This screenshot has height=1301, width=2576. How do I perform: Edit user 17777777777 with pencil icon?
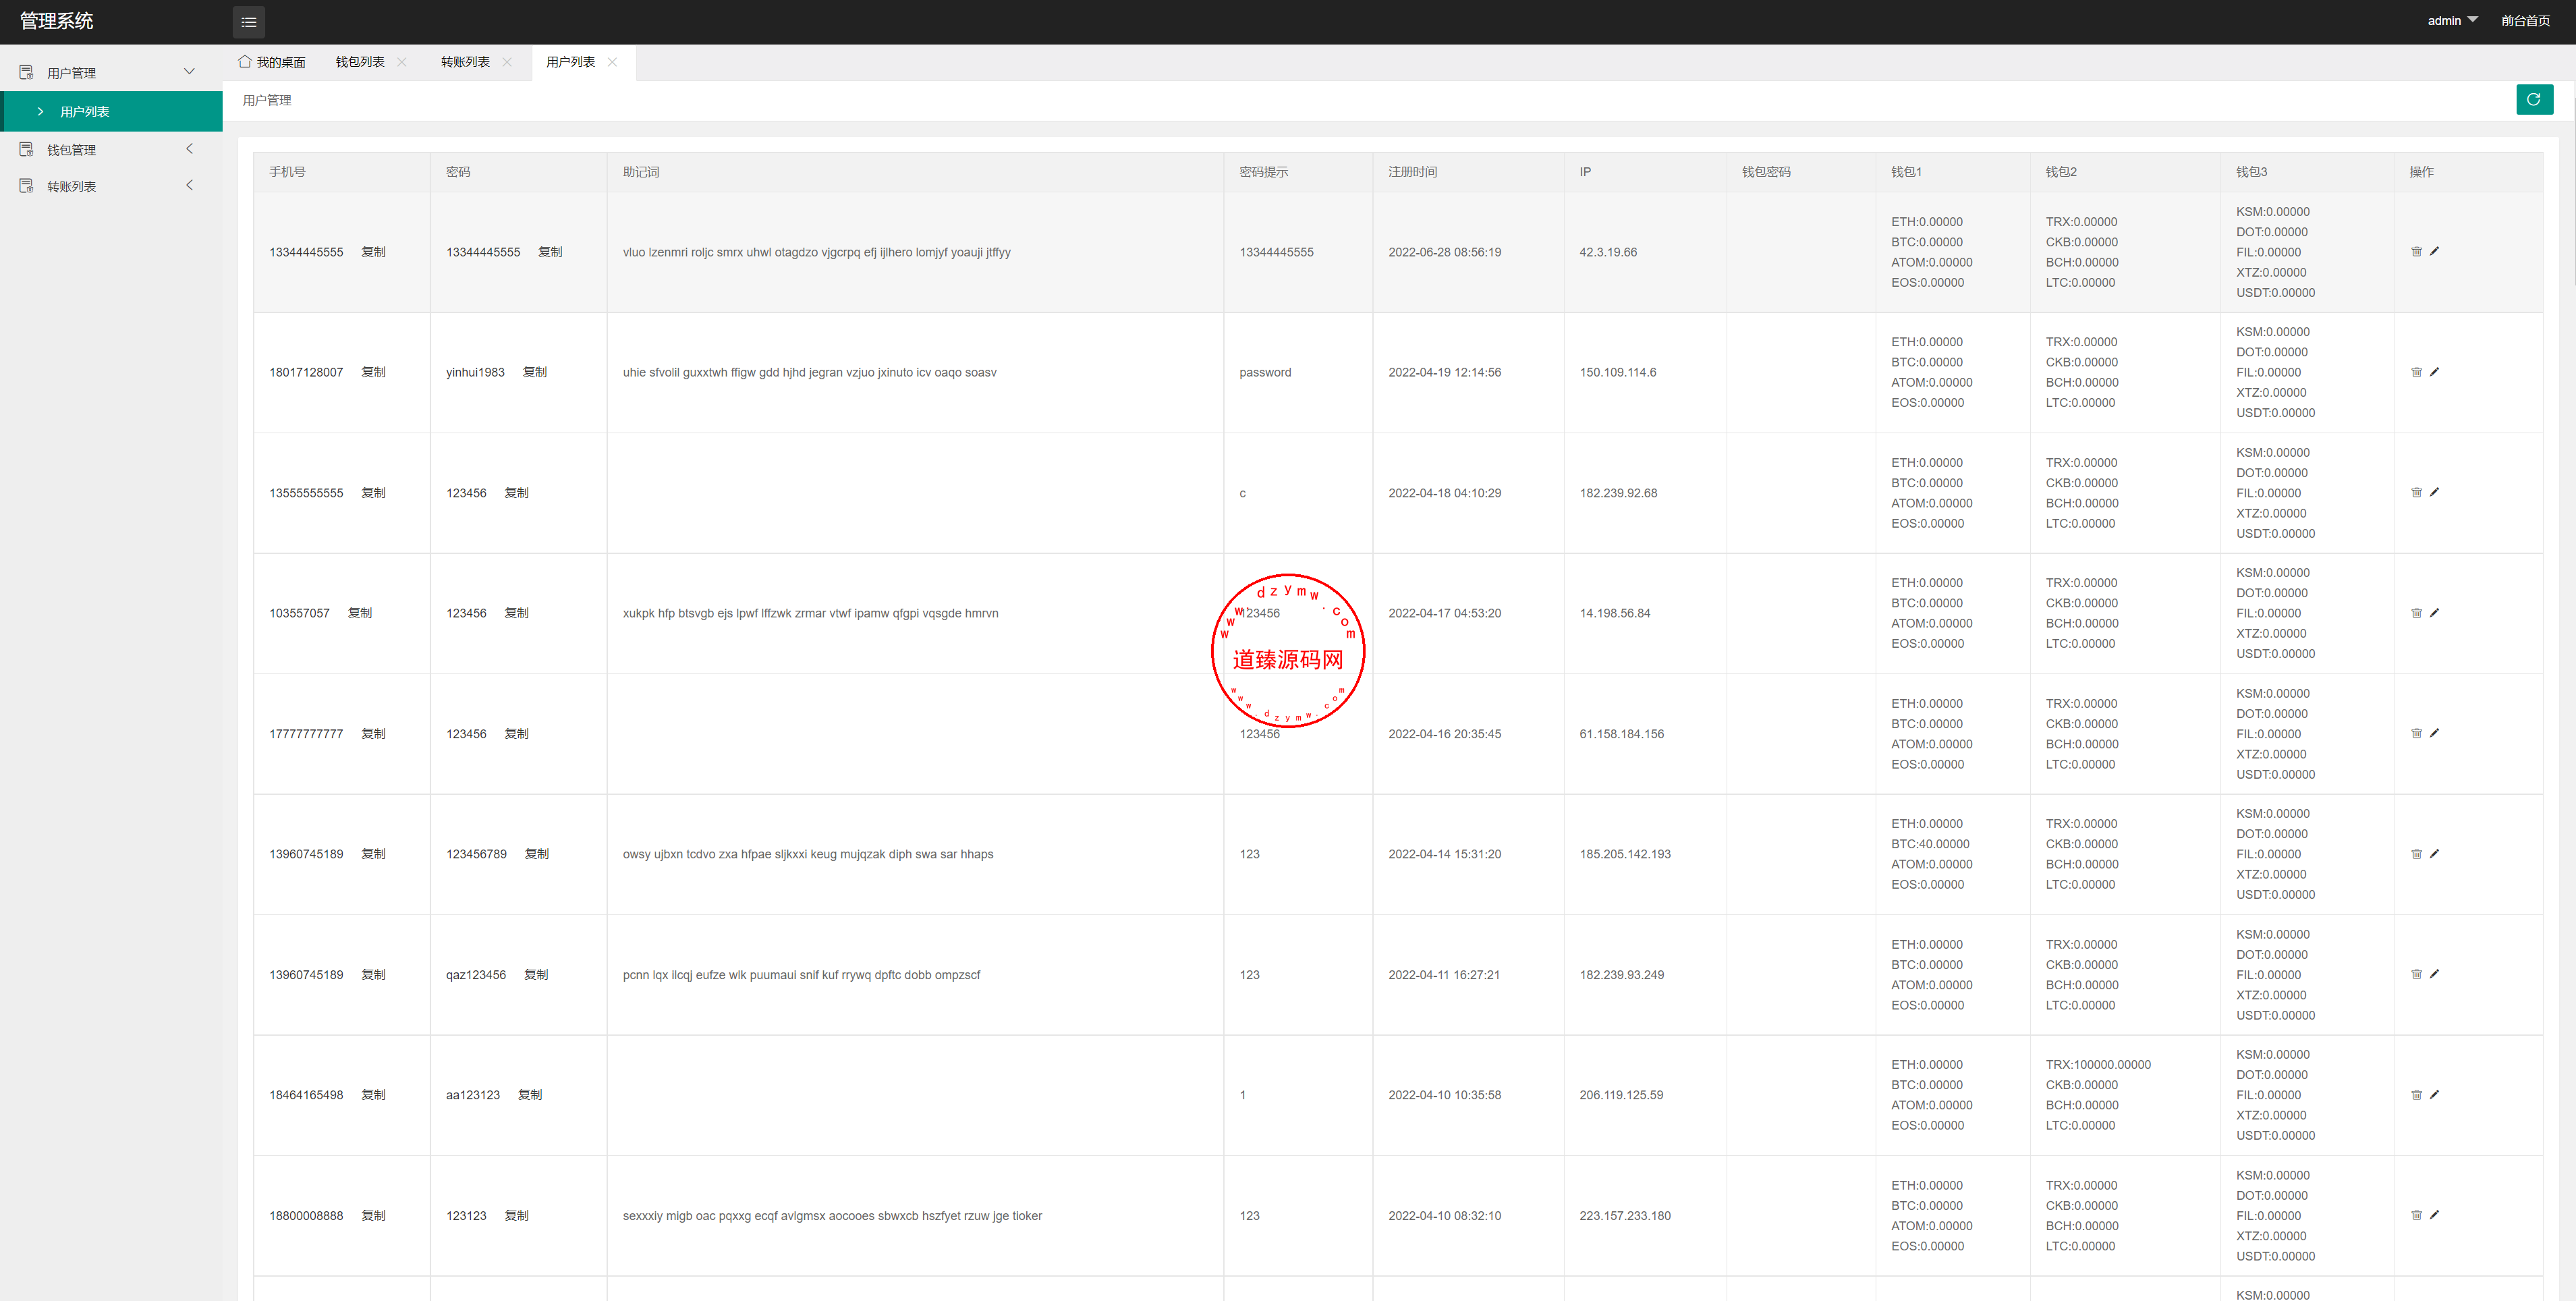point(2434,733)
